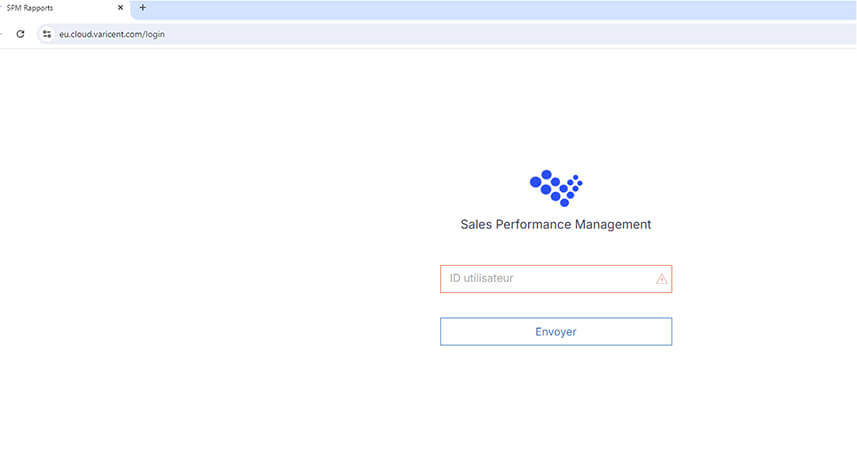Viewport: 857px width, 474px height.
Task: Click the gap between ID field and Envoyer
Action: point(555,305)
